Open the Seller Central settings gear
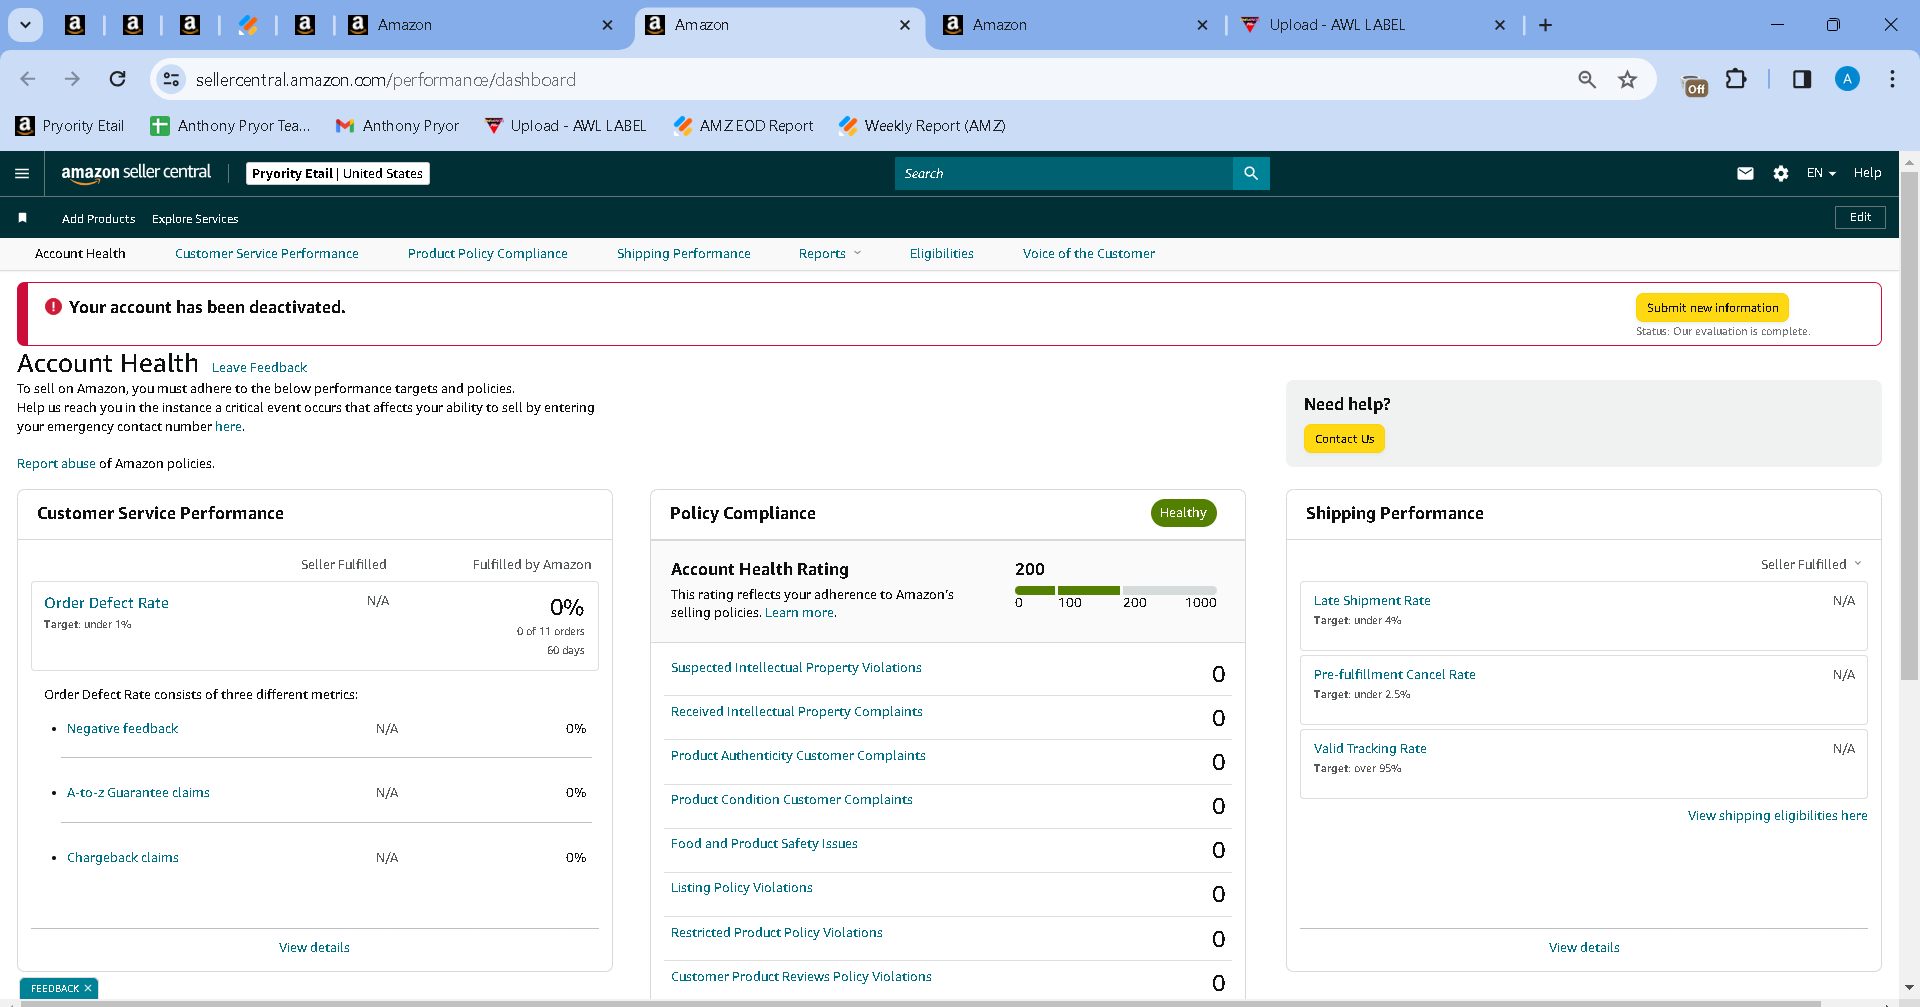The width and height of the screenshot is (1920, 1007). coord(1781,174)
